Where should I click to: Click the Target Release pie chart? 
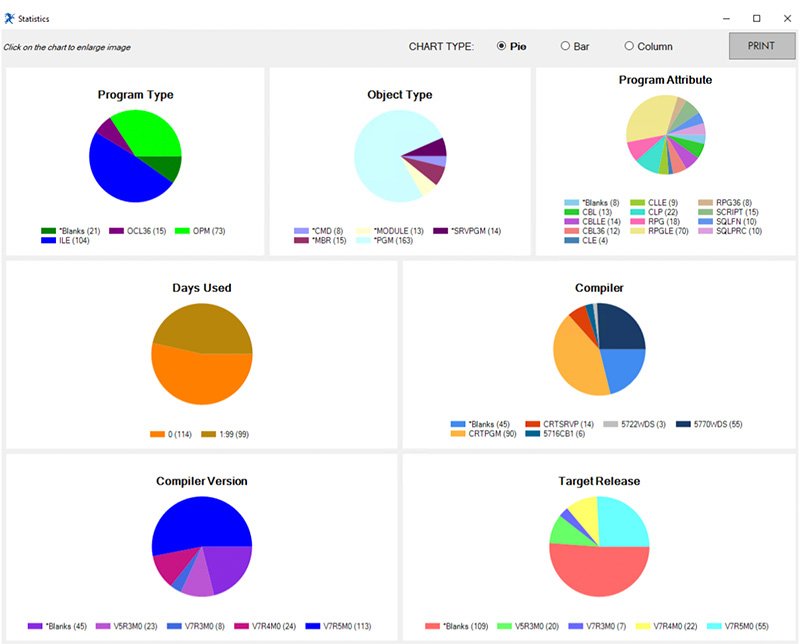(599, 546)
